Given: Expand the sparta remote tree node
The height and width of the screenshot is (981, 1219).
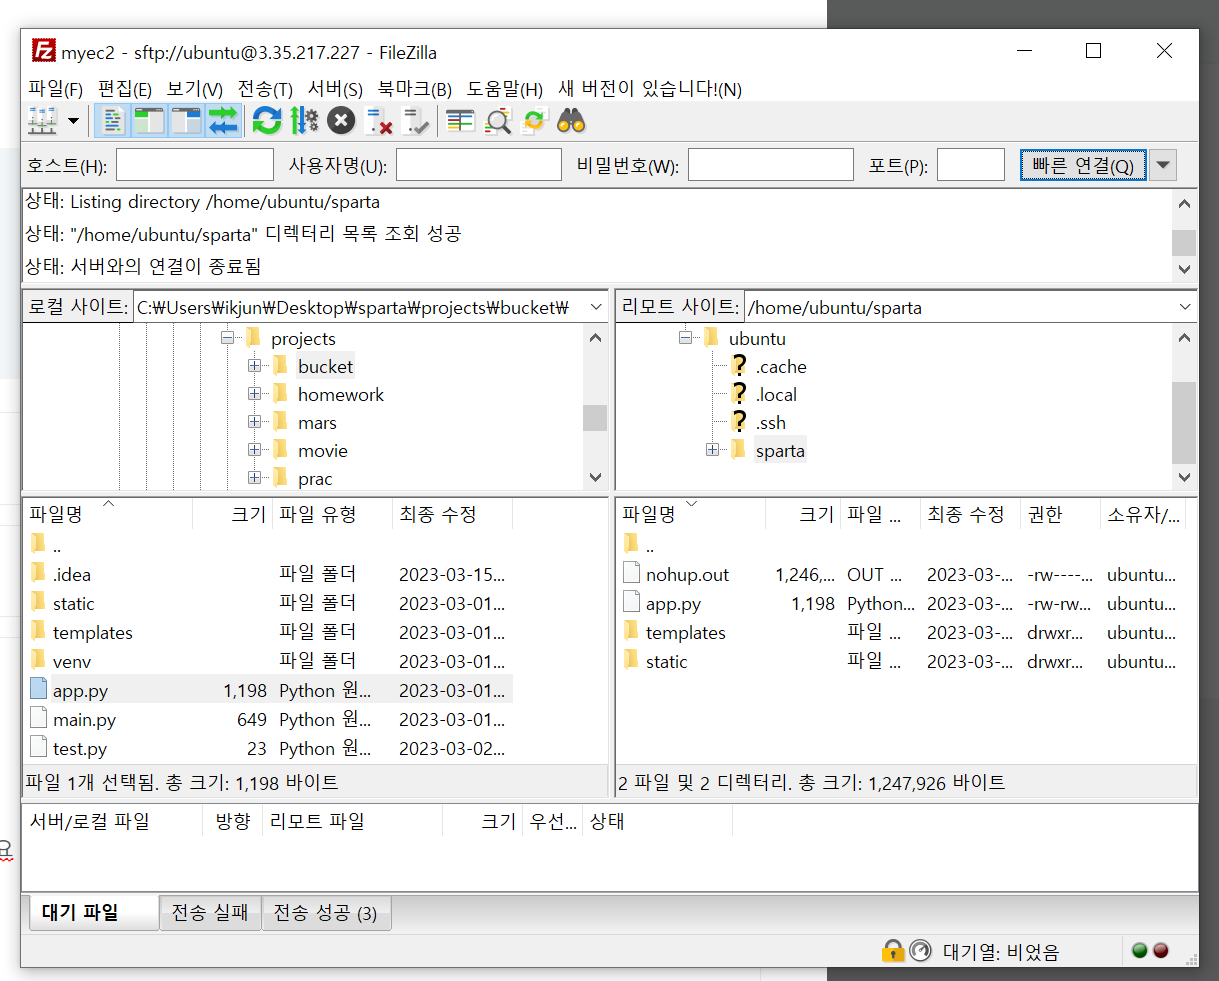Looking at the screenshot, I should click(712, 450).
